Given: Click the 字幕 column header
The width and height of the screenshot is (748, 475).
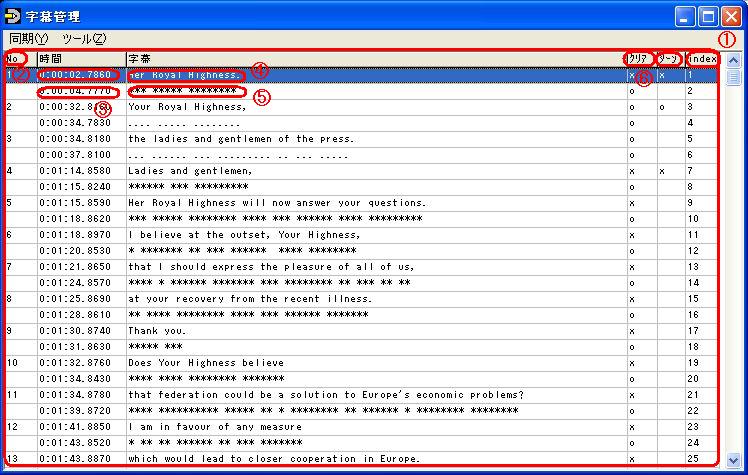Looking at the screenshot, I should (370, 59).
